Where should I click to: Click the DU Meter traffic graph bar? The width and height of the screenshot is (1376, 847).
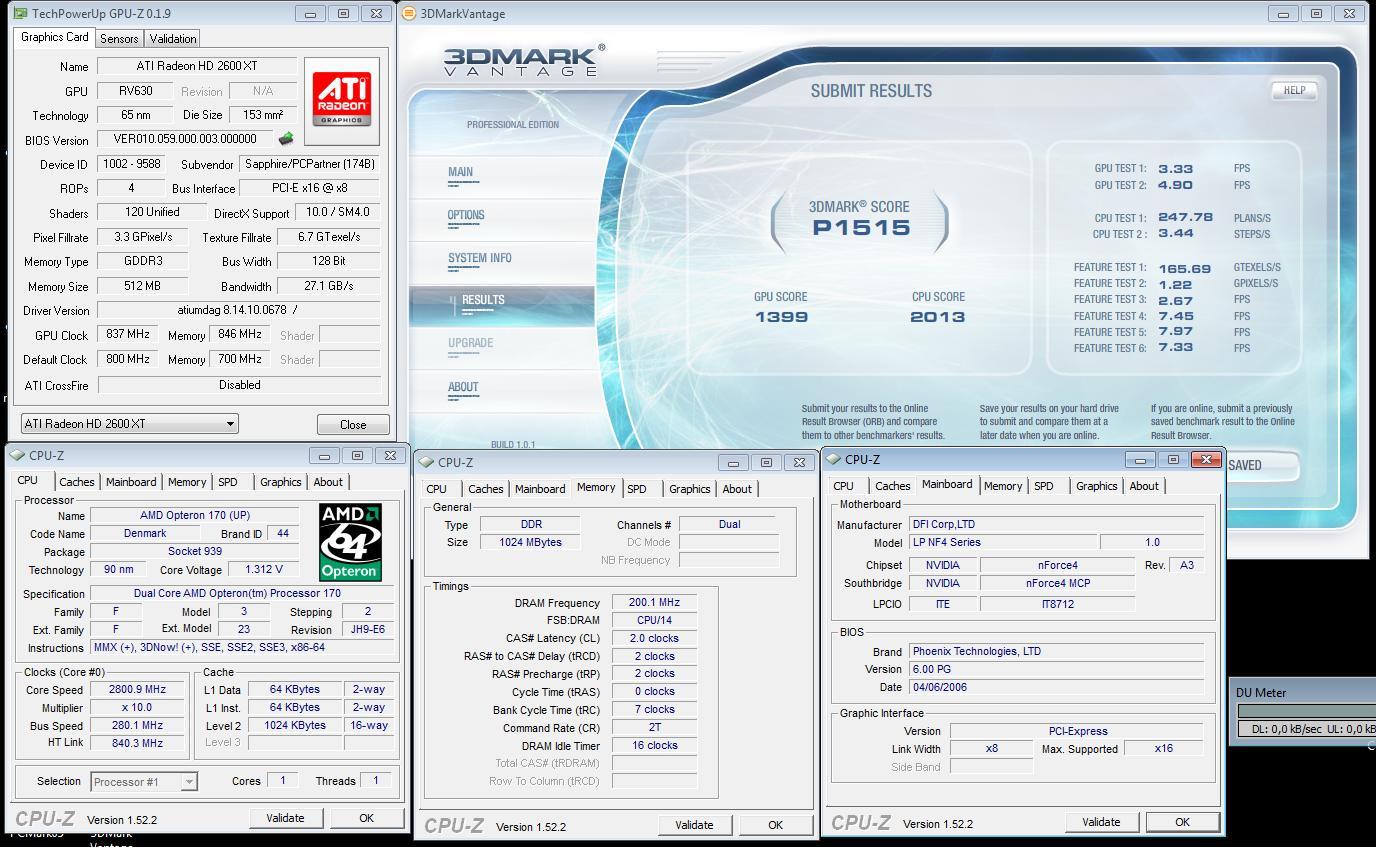tap(1306, 711)
